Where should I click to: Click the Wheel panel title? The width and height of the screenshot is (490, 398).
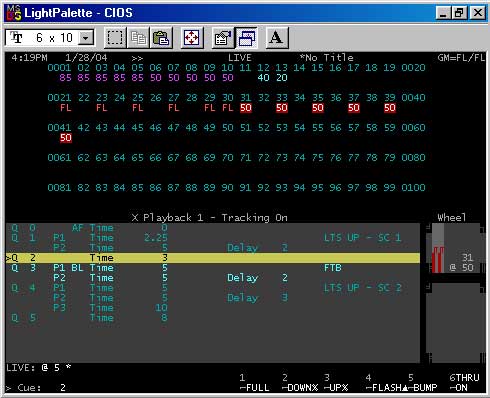452,218
